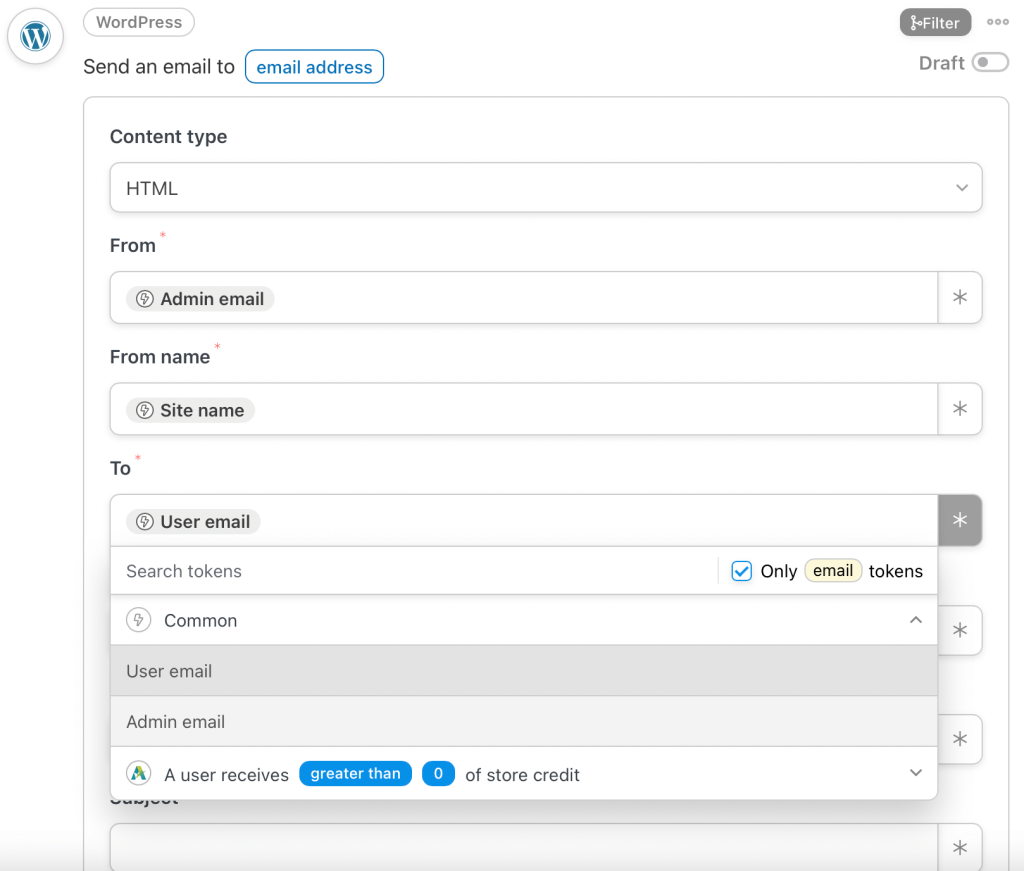Choose Admin email from token list
The height and width of the screenshot is (871, 1024).
coord(524,722)
